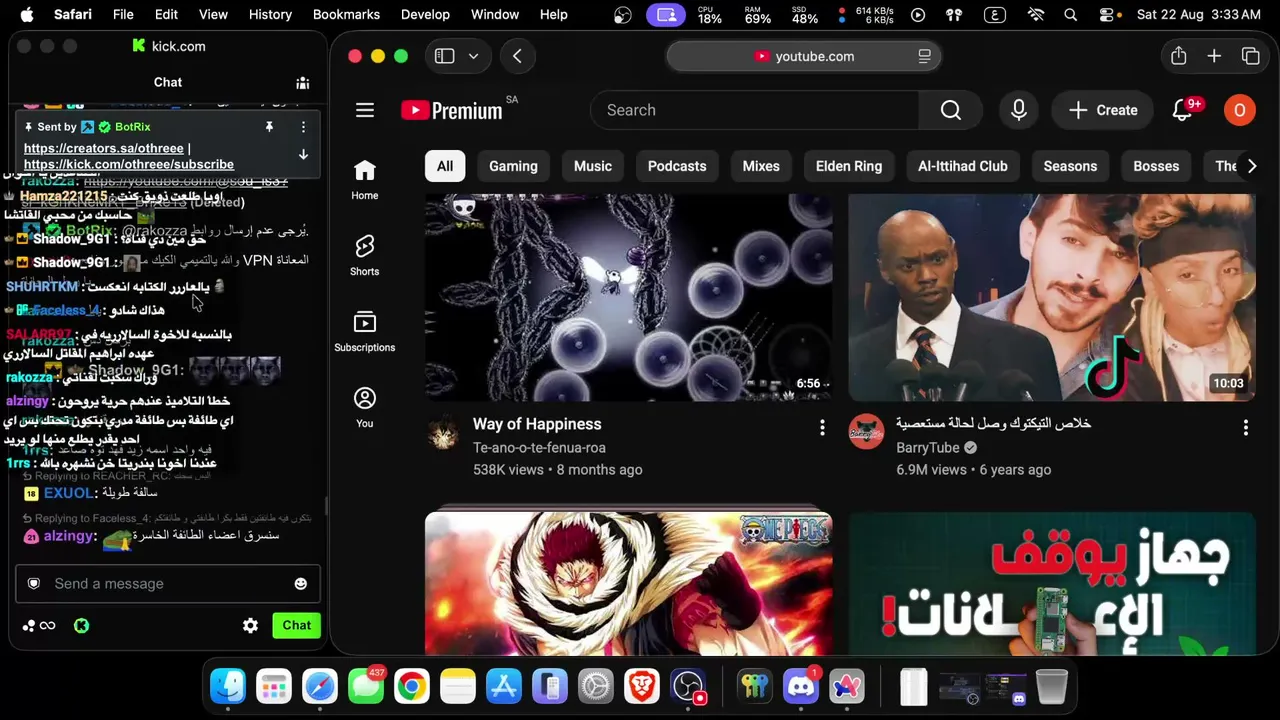Click the Te-ano-o-te-fenua-roa channel name
This screenshot has width=1280, height=720.
point(539,448)
